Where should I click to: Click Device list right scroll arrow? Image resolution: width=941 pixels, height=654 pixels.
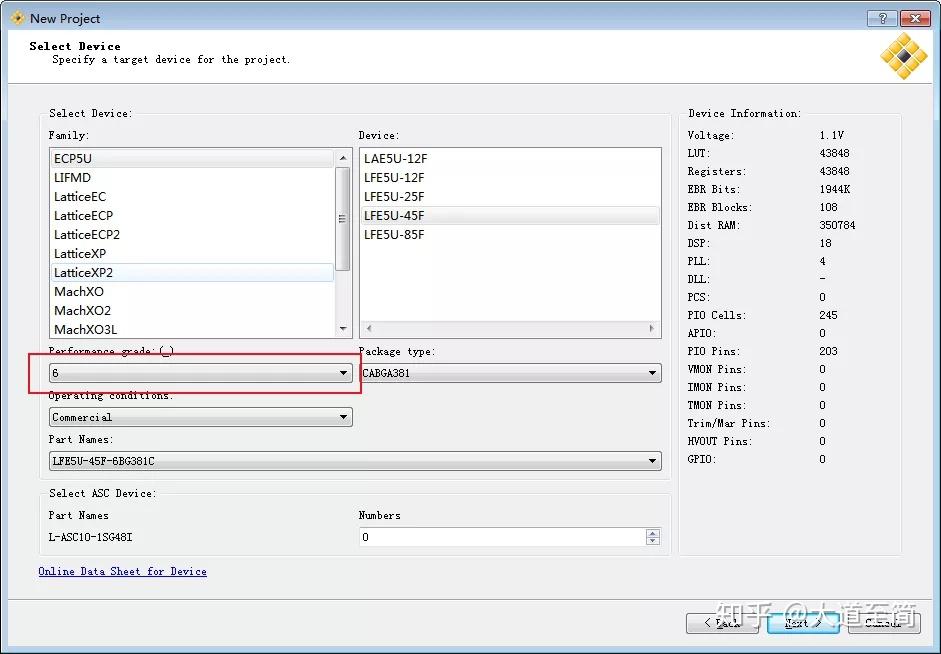click(652, 328)
